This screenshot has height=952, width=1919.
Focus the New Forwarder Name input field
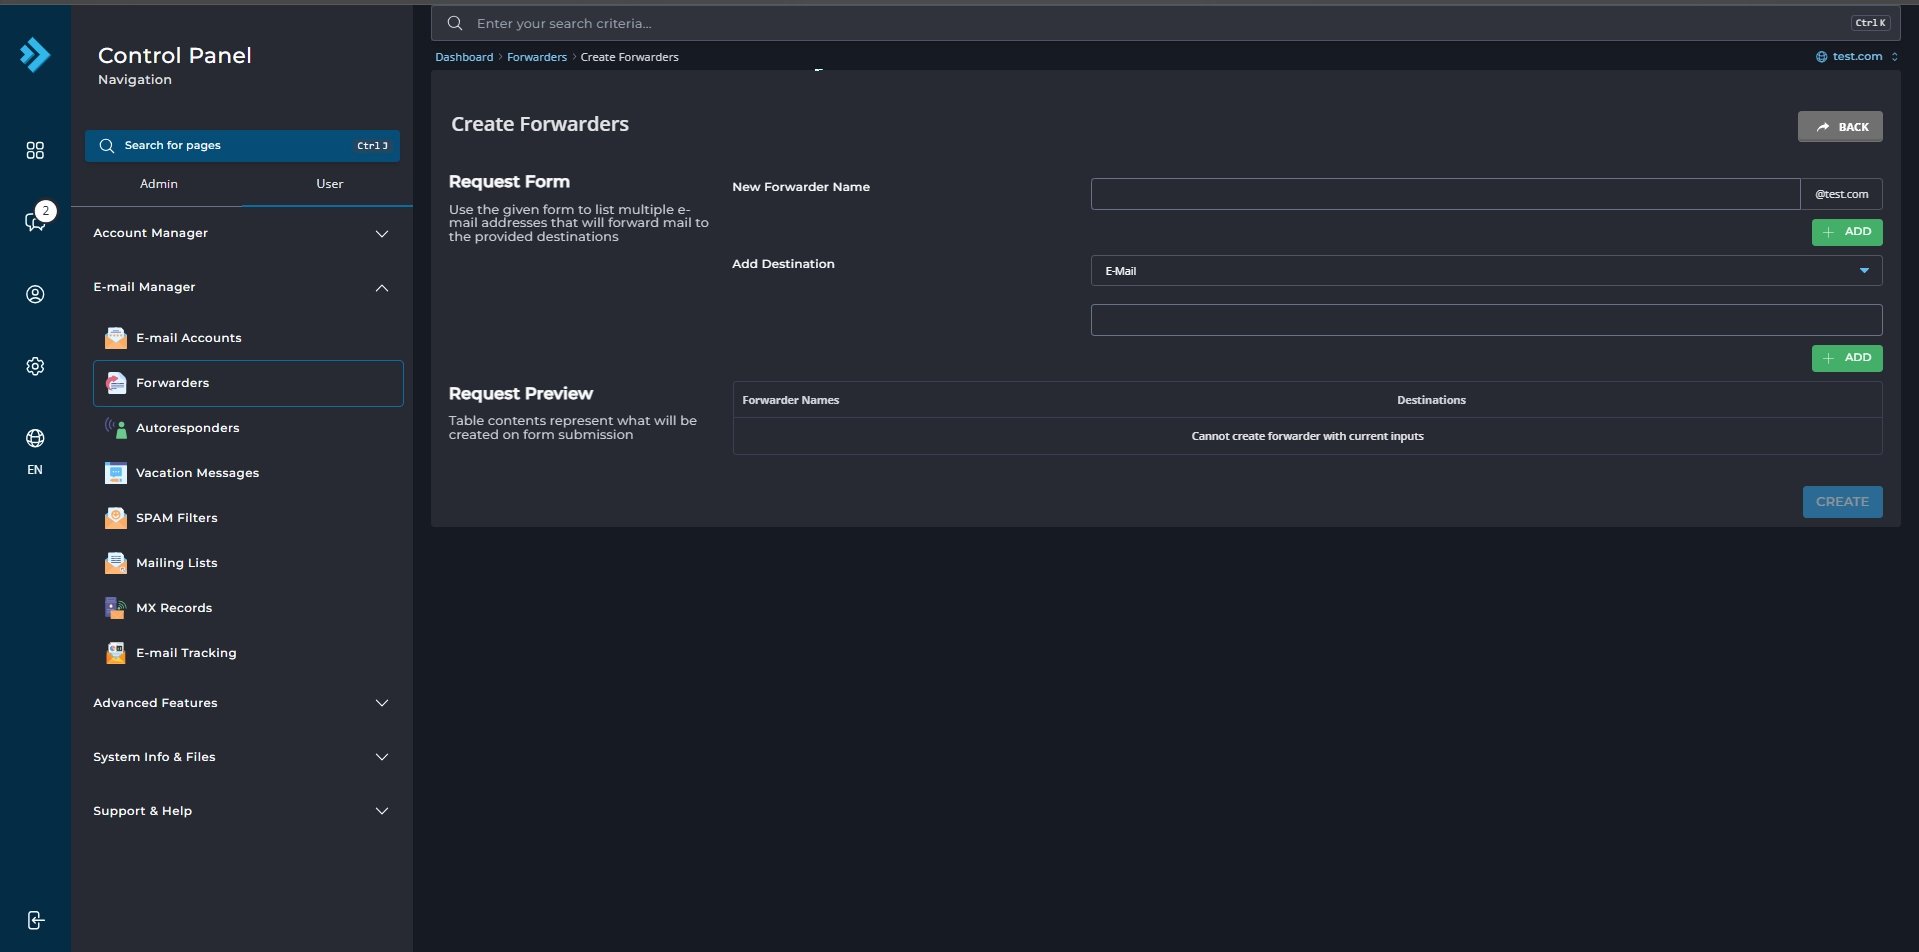[x=1445, y=194]
